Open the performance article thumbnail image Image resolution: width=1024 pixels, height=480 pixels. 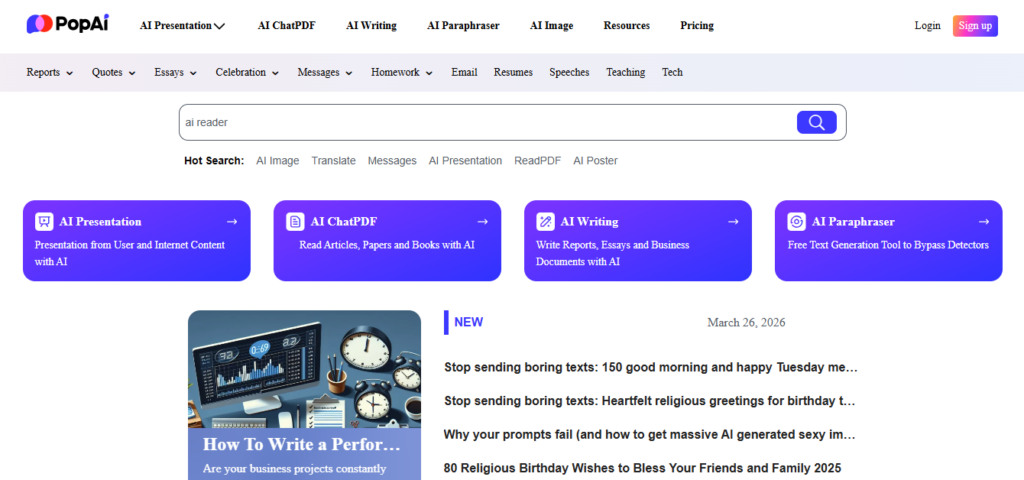pyautogui.click(x=304, y=369)
